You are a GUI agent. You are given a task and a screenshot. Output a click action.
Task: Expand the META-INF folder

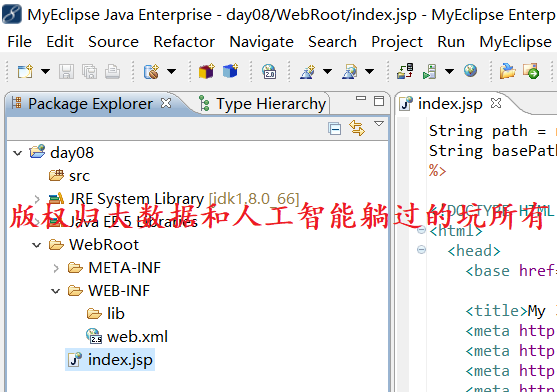[56, 268]
